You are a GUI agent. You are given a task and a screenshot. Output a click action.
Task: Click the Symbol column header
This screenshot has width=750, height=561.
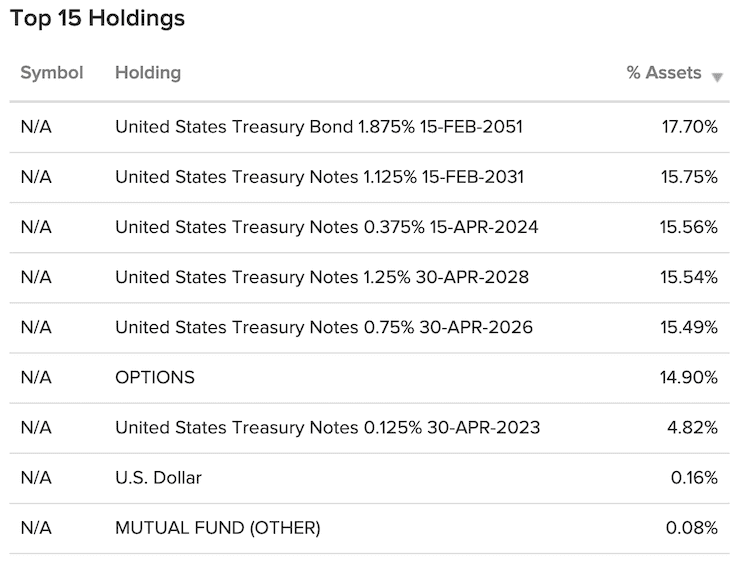coord(52,73)
